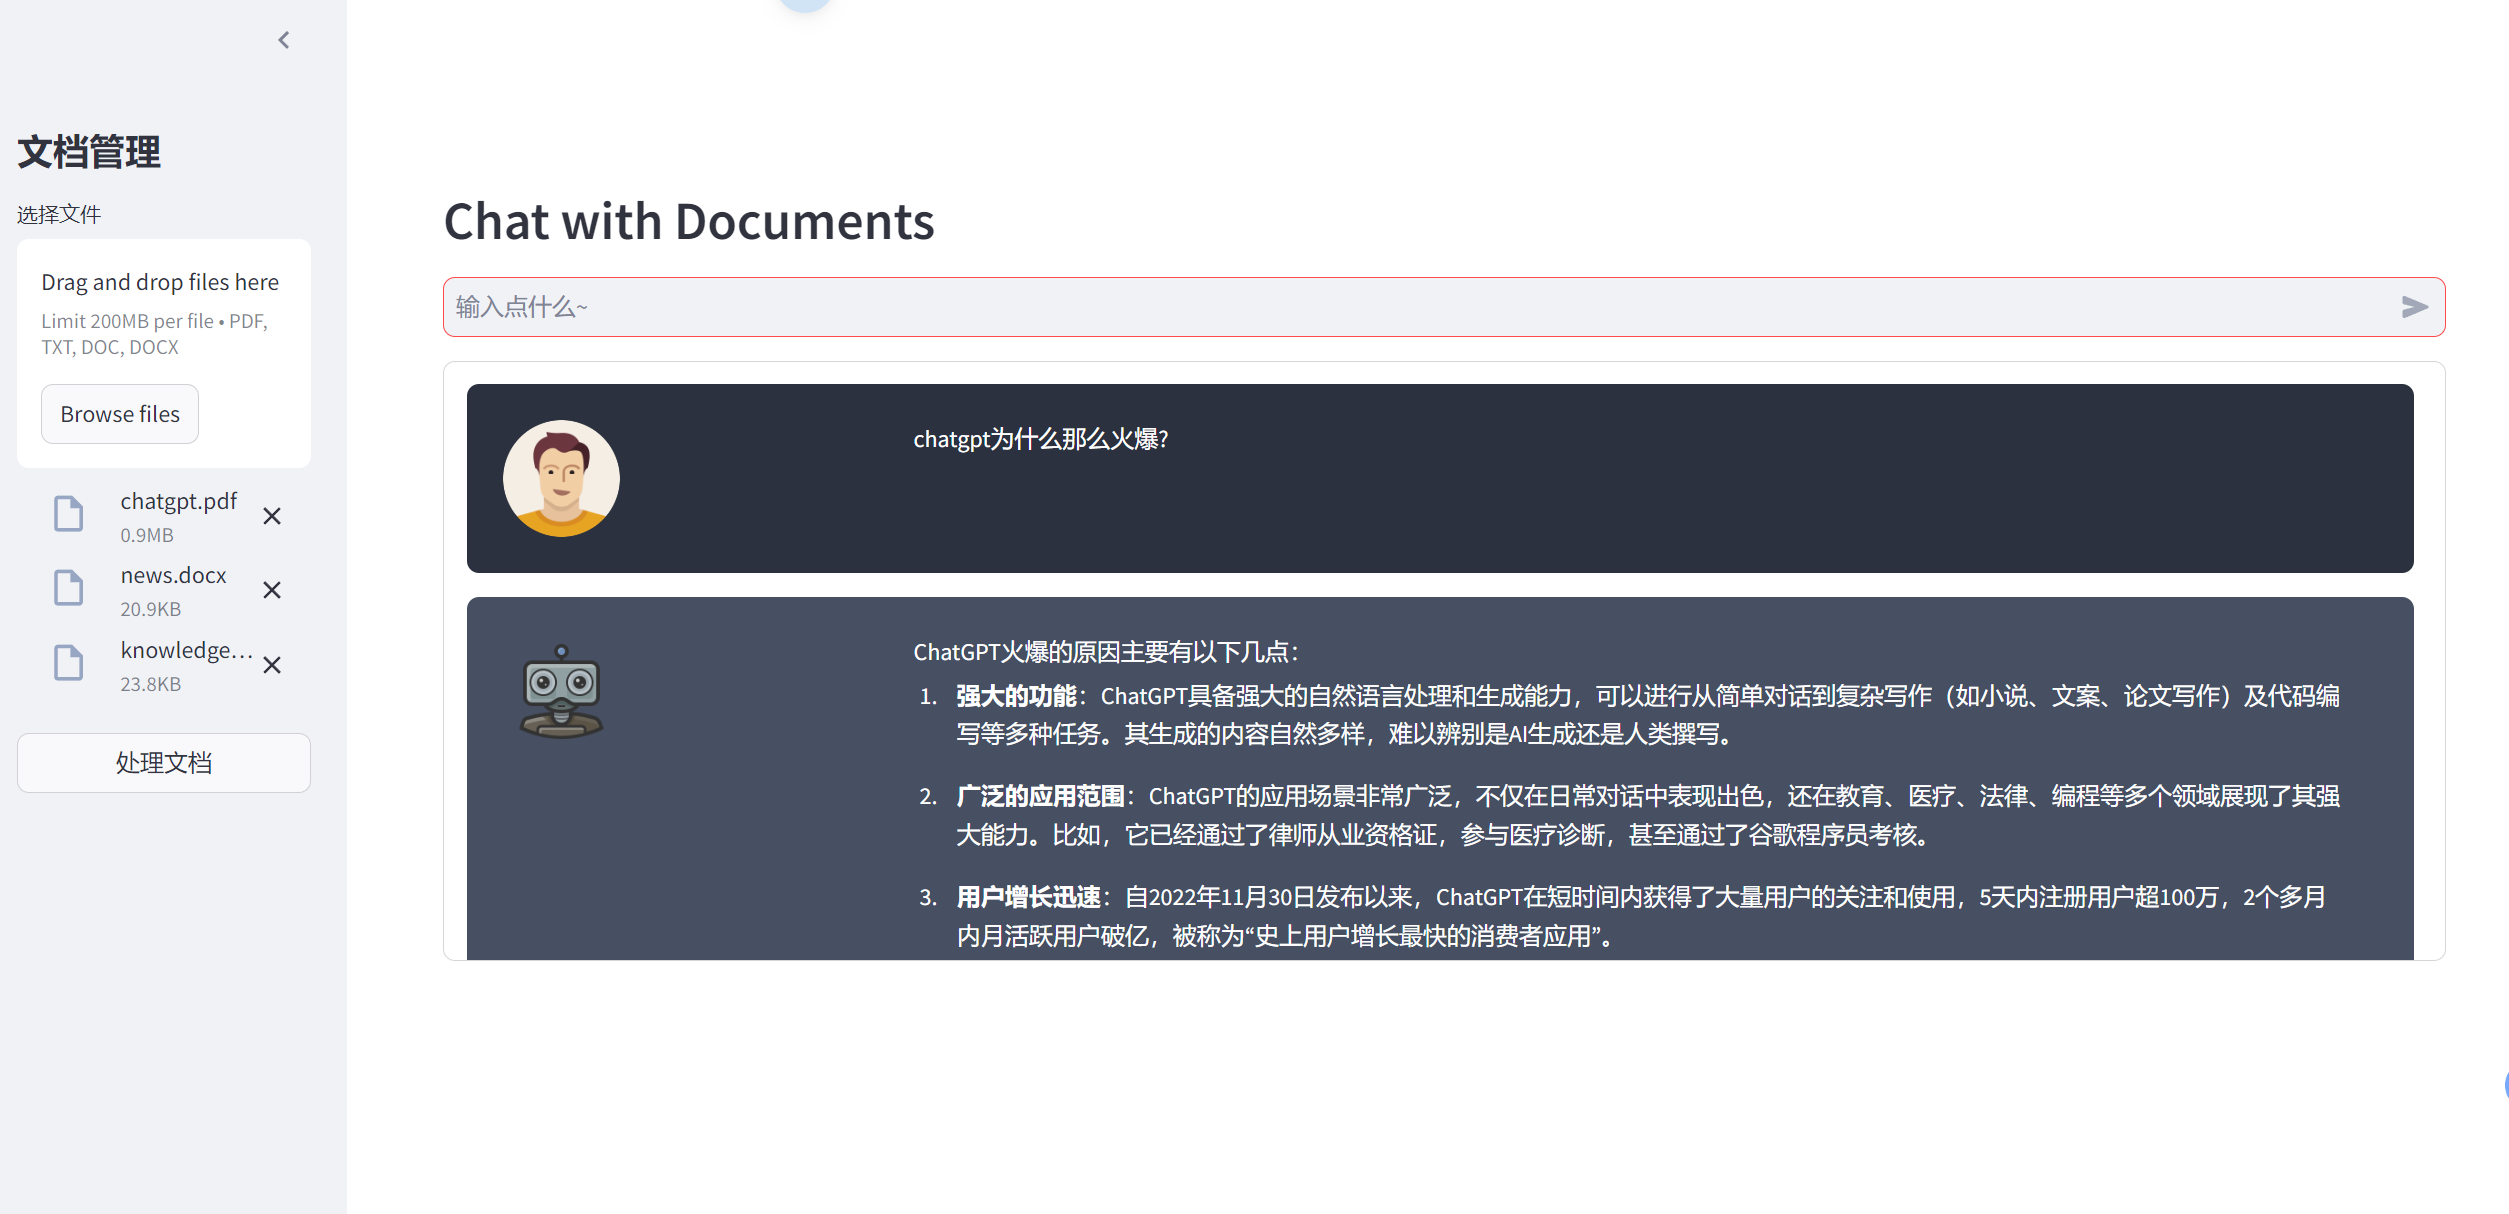This screenshot has height=1214, width=2509.
Task: Select the chatgpt.pdf file name
Action: [x=179, y=501]
